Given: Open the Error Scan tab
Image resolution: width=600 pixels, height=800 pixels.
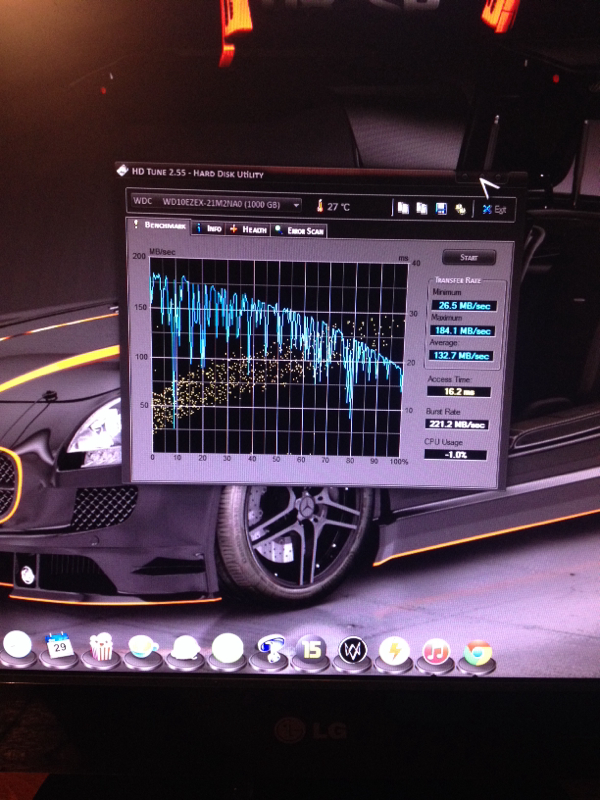Looking at the screenshot, I should click(x=299, y=231).
